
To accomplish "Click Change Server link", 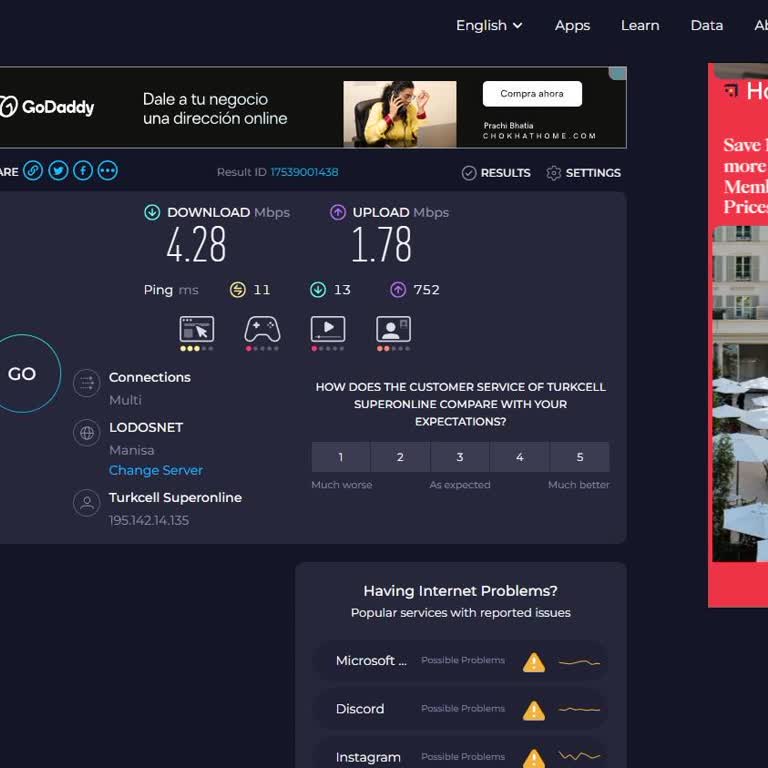I will (x=156, y=470).
